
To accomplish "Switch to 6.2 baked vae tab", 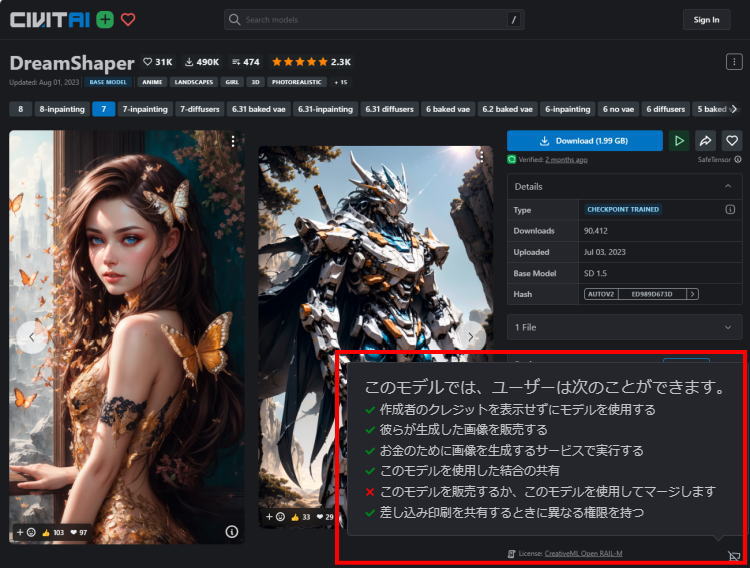I will tap(507, 109).
